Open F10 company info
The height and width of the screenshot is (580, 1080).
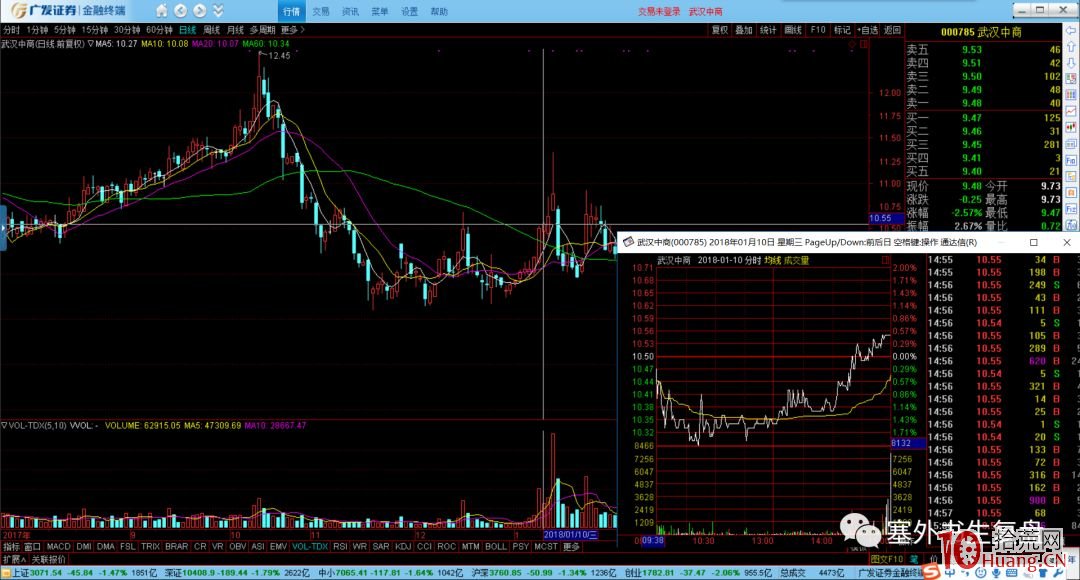tap(818, 30)
